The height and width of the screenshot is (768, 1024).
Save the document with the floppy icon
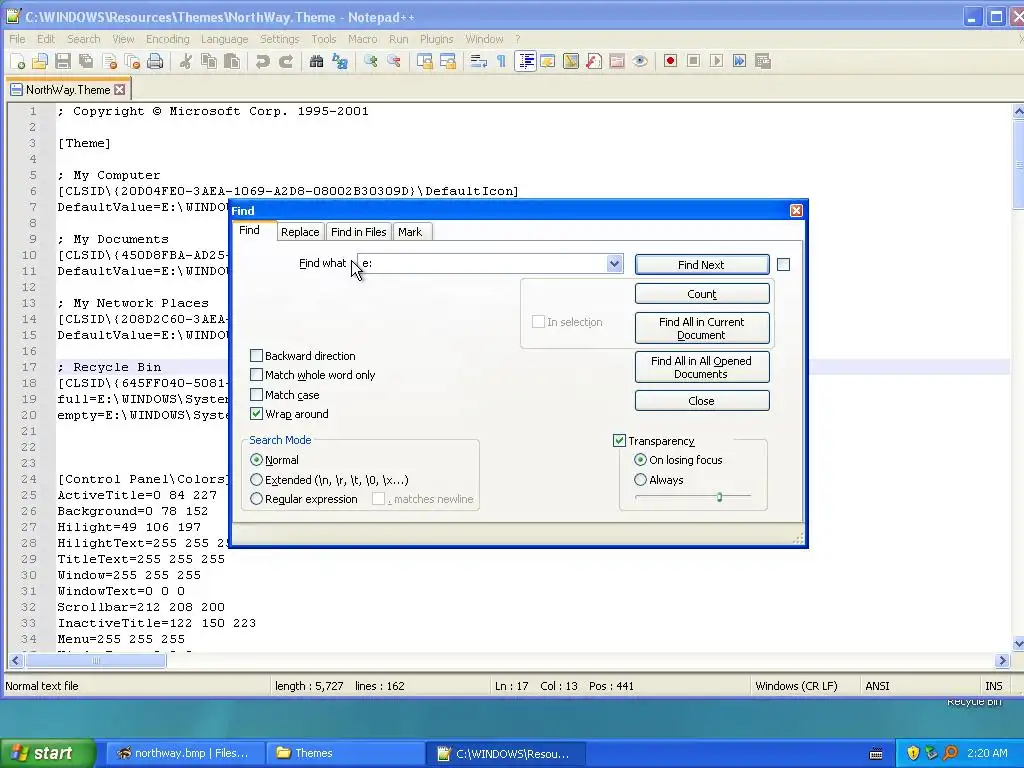coord(63,61)
